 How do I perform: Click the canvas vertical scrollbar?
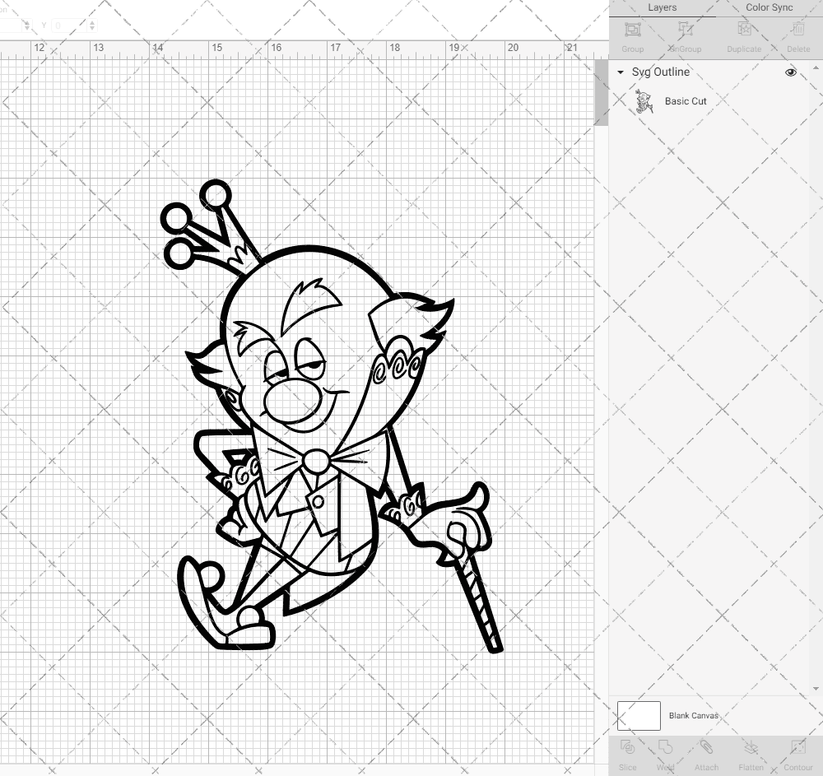tap(600, 90)
